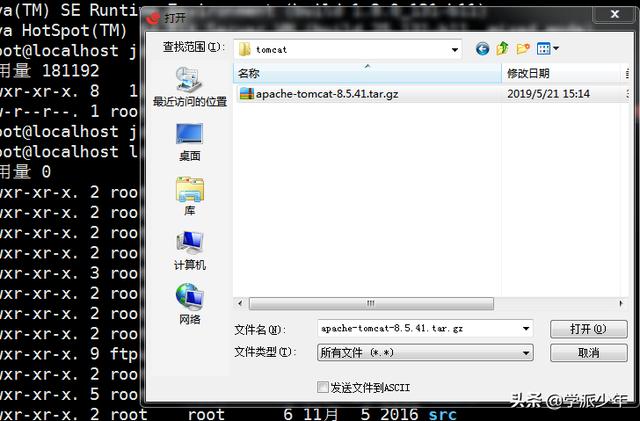
Task: Click modified date 2019/5/21 15:14
Action: click(548, 94)
